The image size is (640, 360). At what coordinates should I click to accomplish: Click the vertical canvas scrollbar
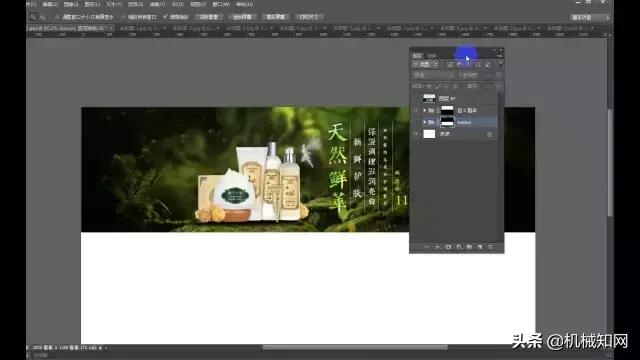610,163
